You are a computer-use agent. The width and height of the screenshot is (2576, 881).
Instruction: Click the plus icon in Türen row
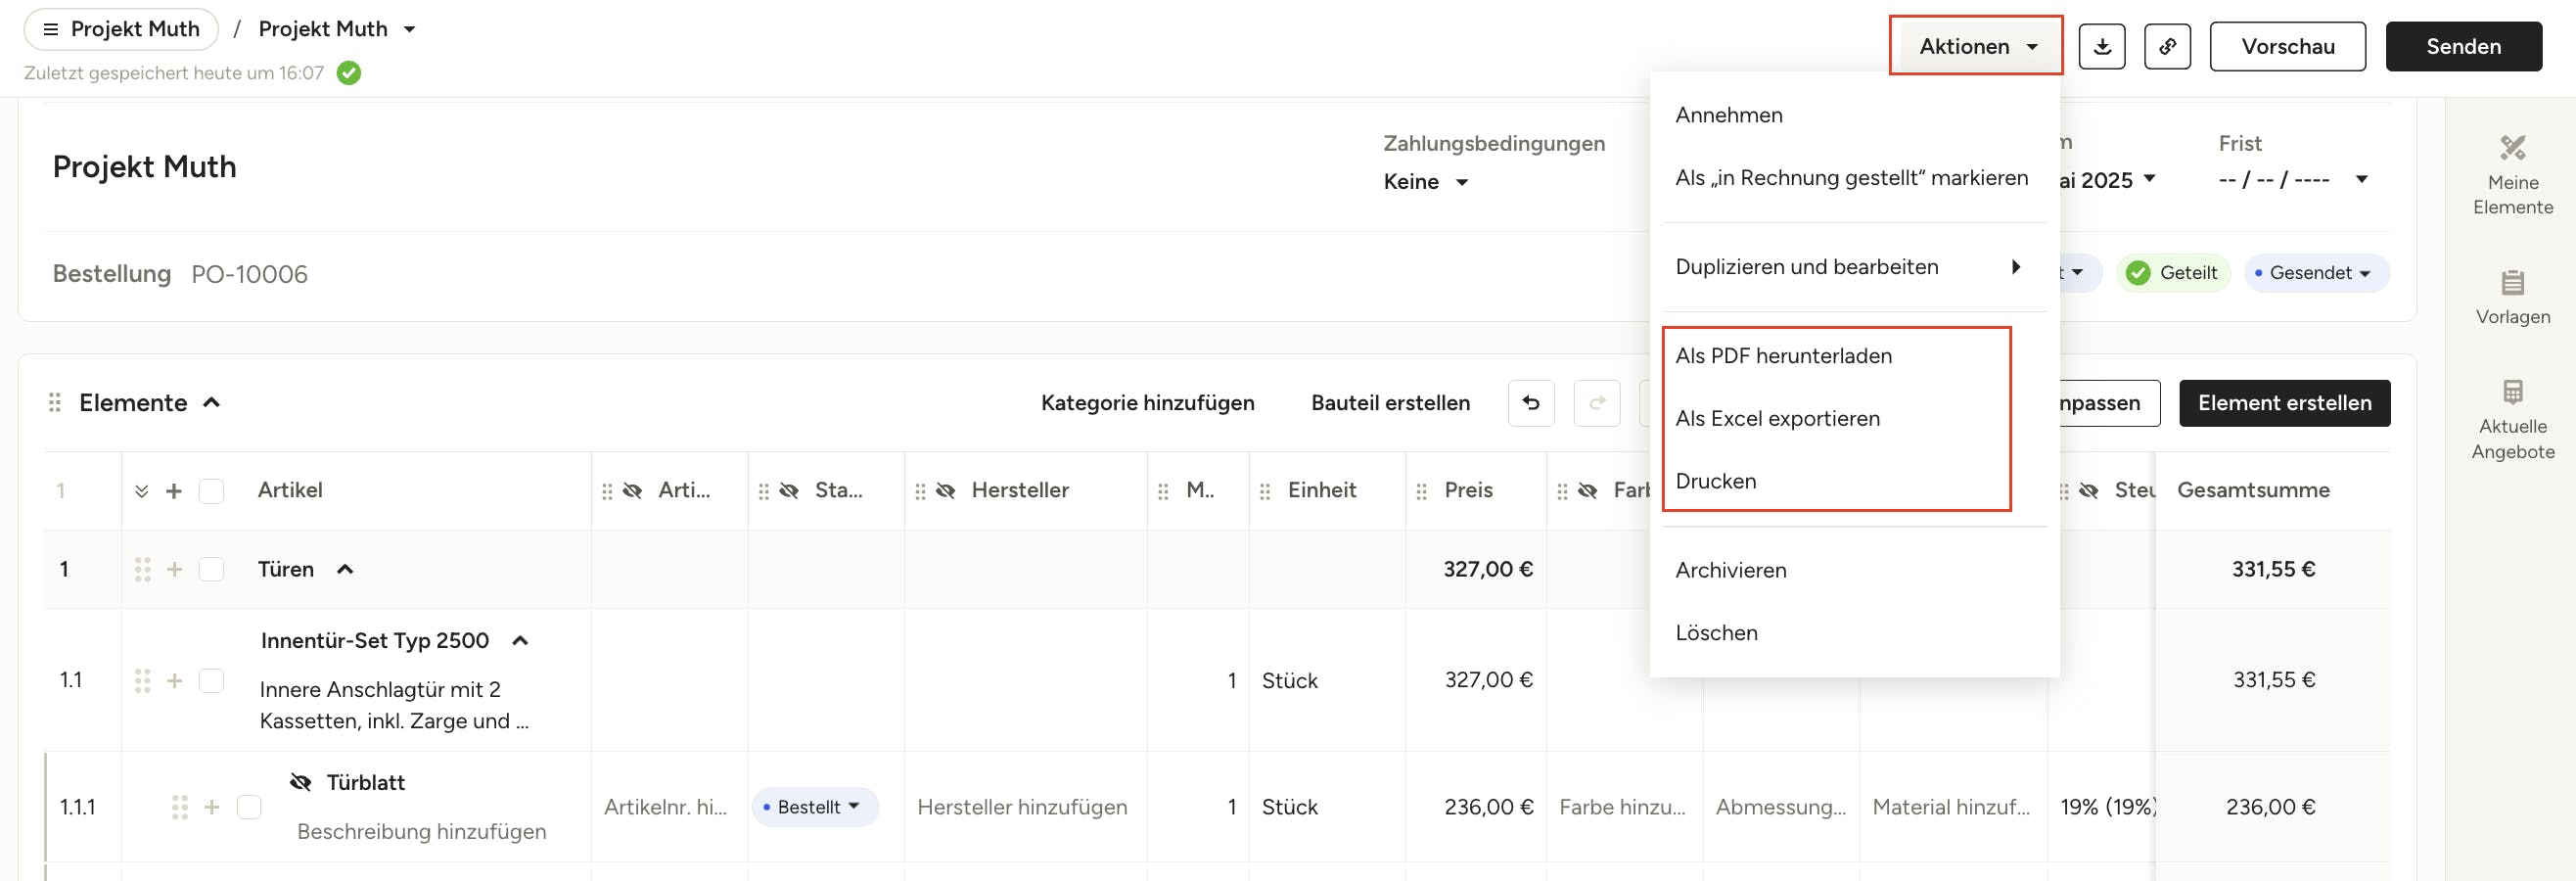coord(174,569)
